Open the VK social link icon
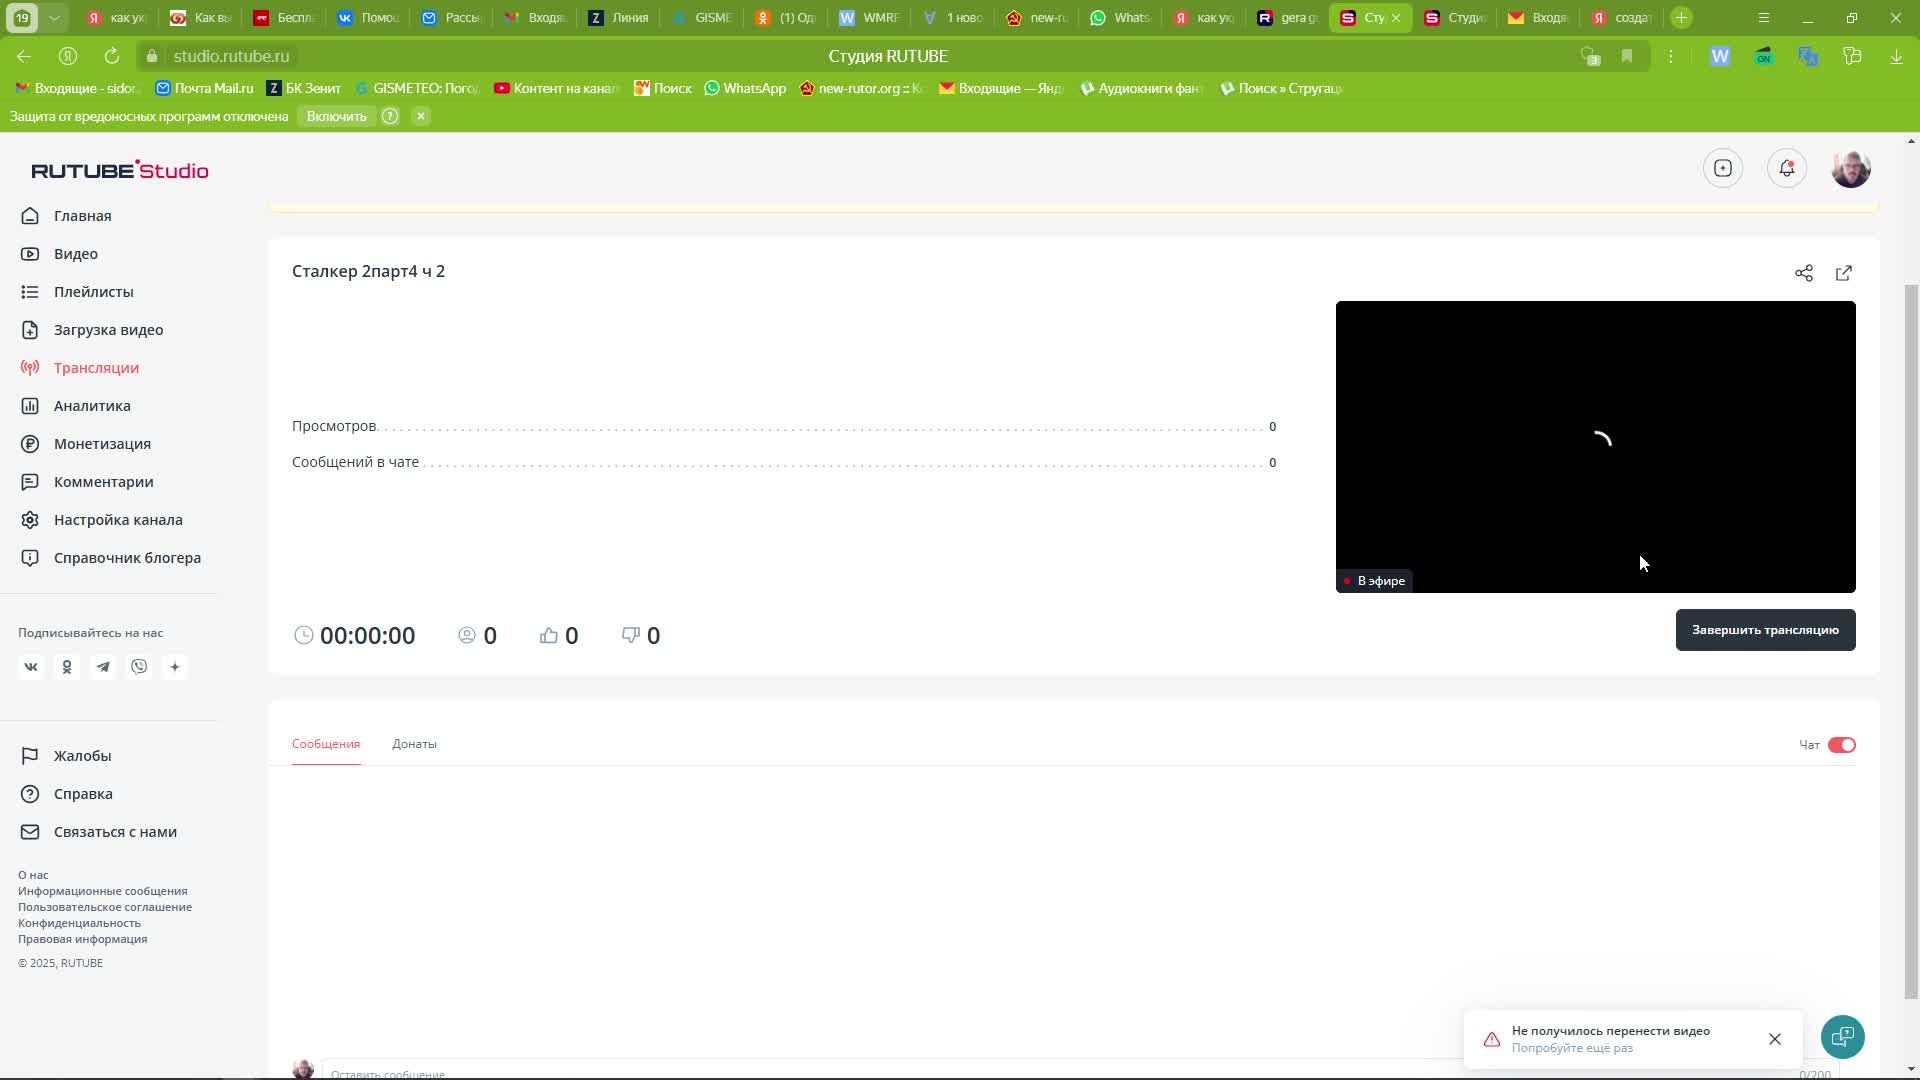The image size is (1920, 1080). 31,667
